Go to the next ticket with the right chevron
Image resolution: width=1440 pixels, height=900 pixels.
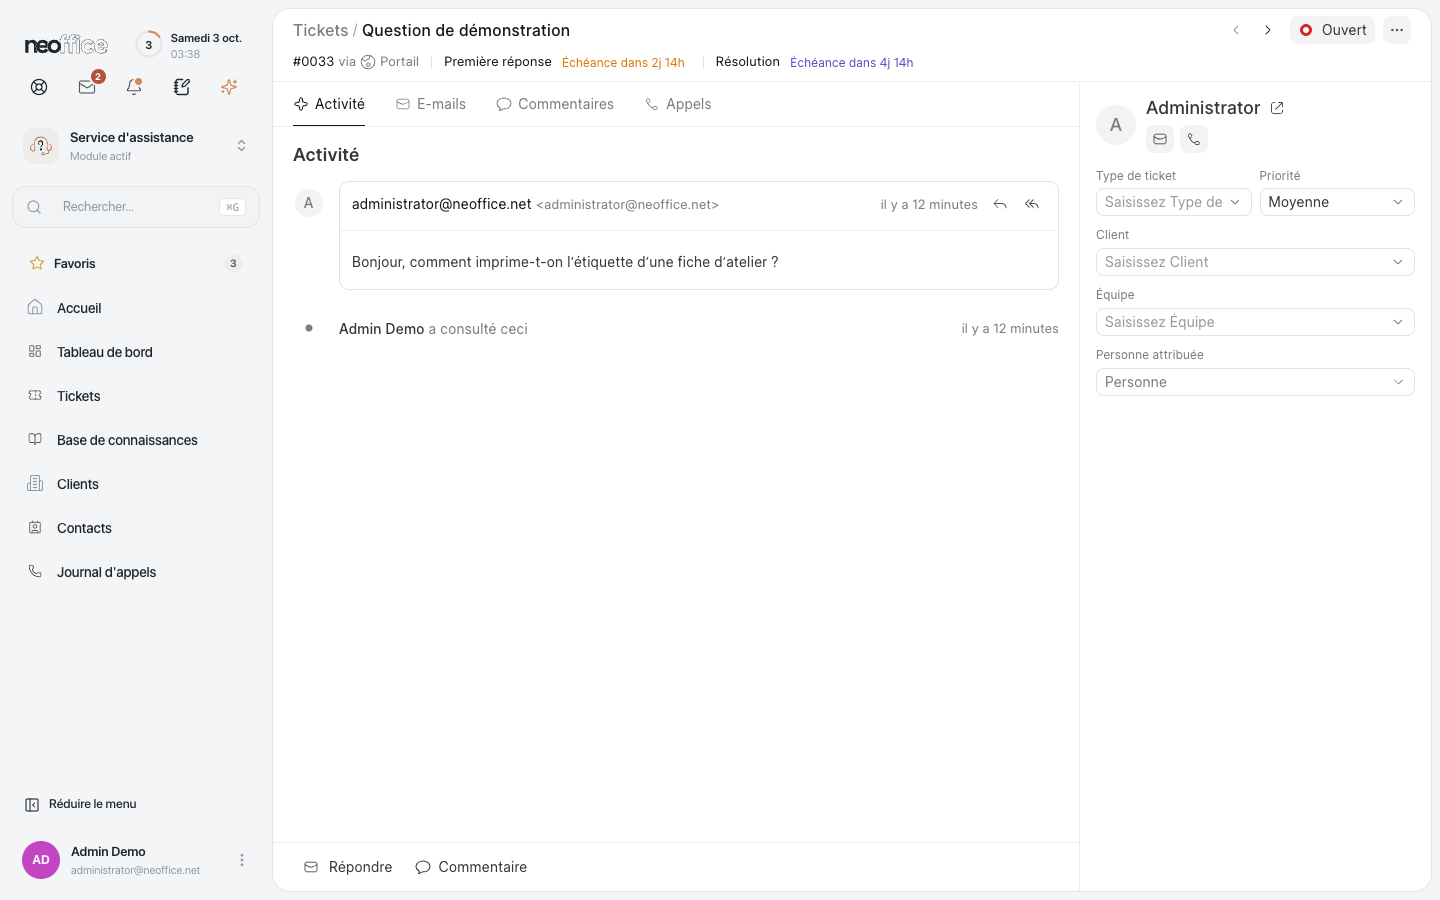(x=1268, y=30)
